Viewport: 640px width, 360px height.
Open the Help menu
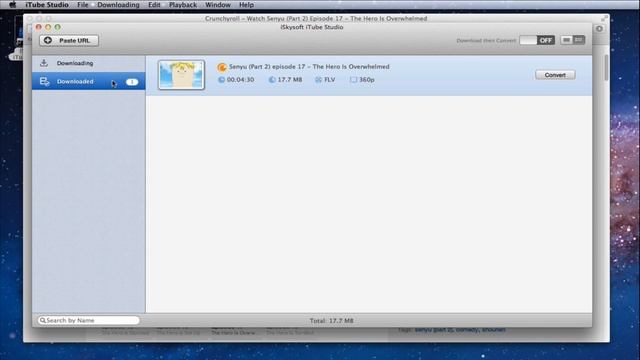click(x=247, y=5)
